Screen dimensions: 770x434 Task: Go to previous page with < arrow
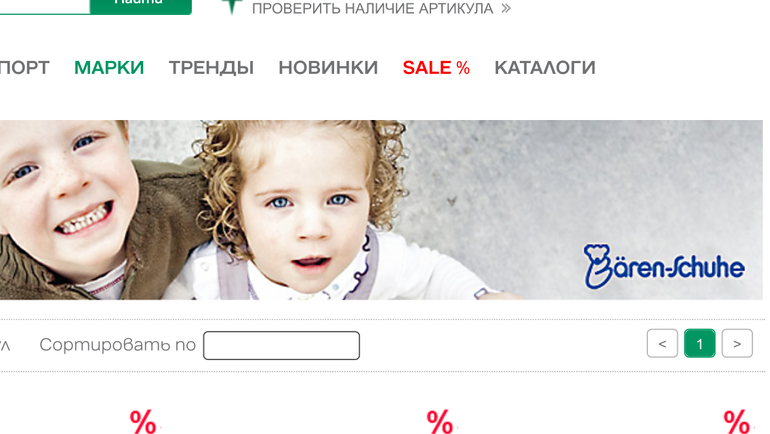click(662, 343)
